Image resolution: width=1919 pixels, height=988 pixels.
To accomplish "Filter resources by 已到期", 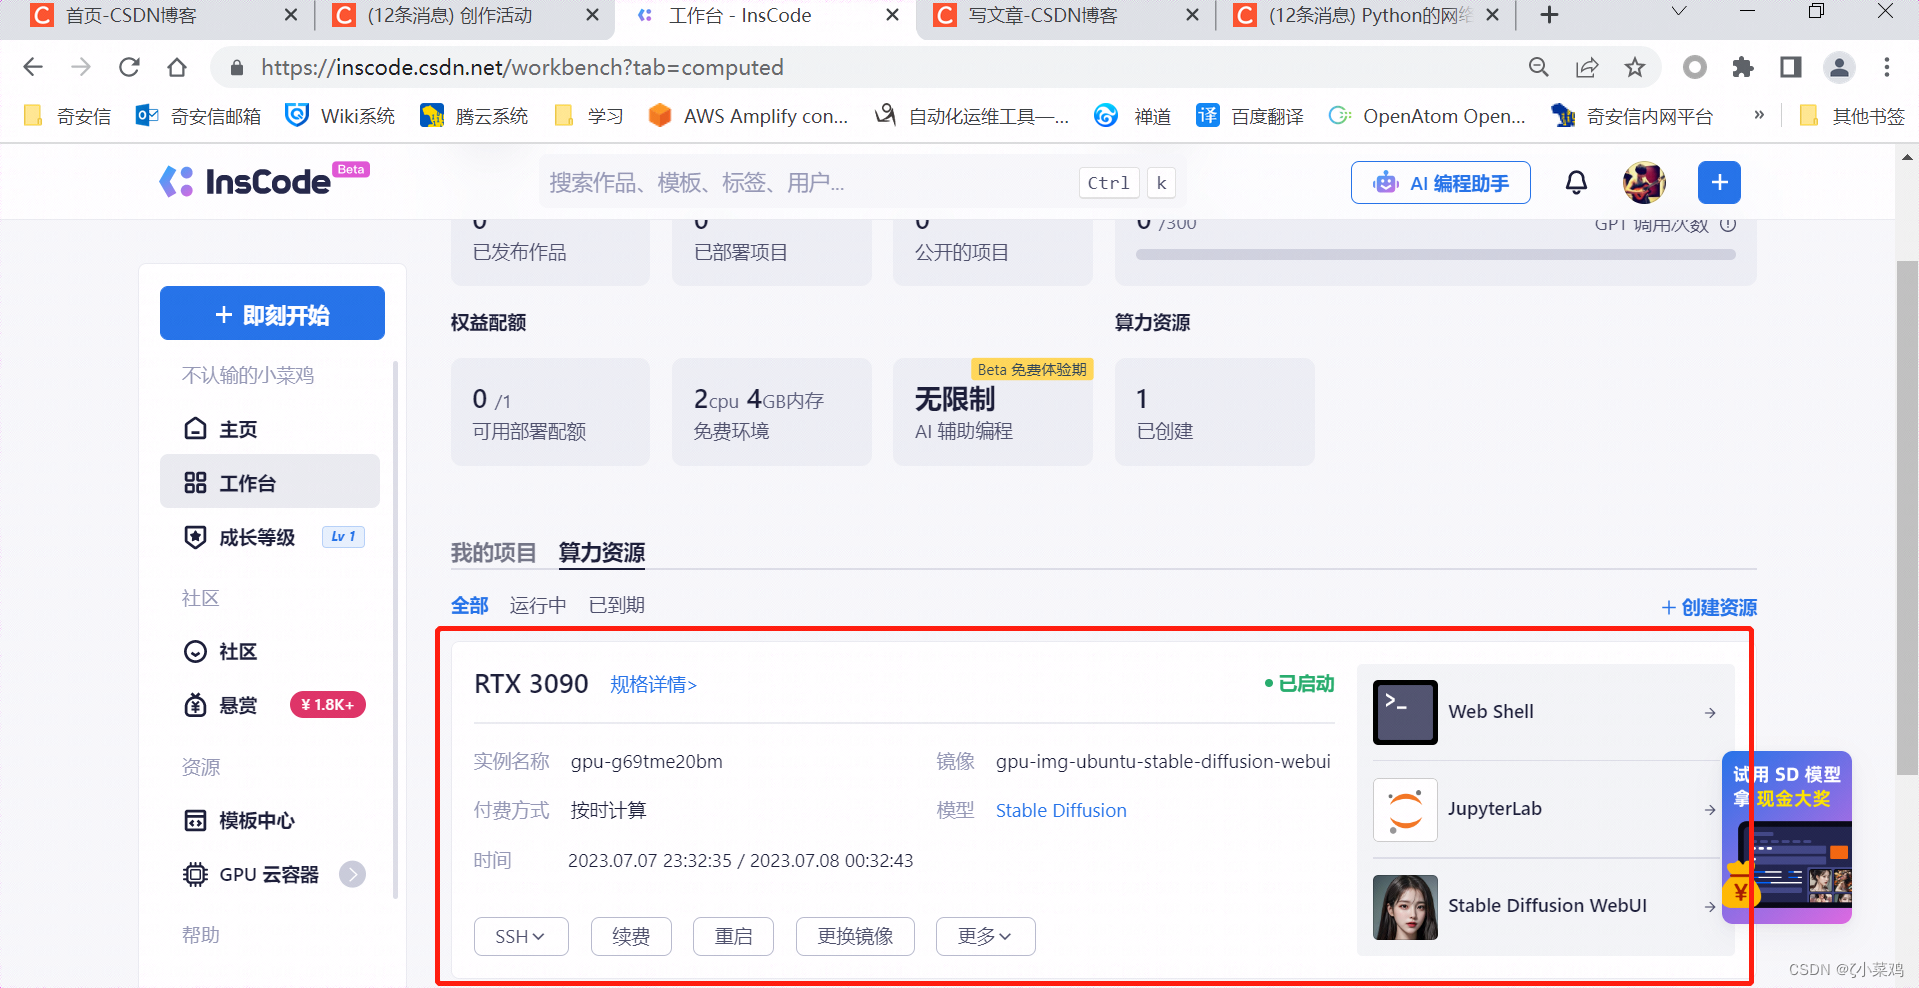I will [617, 605].
